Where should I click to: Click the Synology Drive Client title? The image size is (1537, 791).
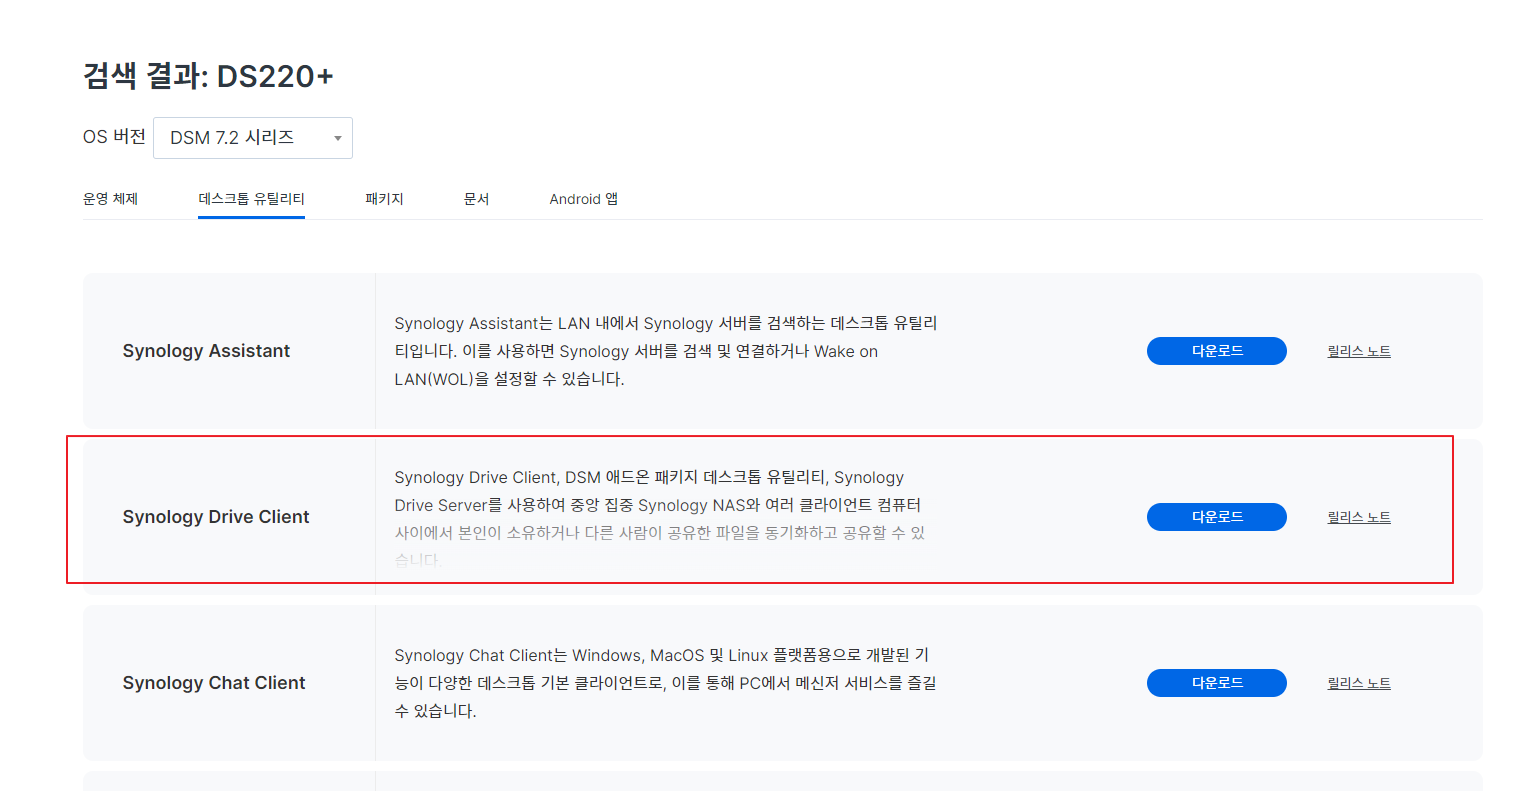pyautogui.click(x=216, y=517)
